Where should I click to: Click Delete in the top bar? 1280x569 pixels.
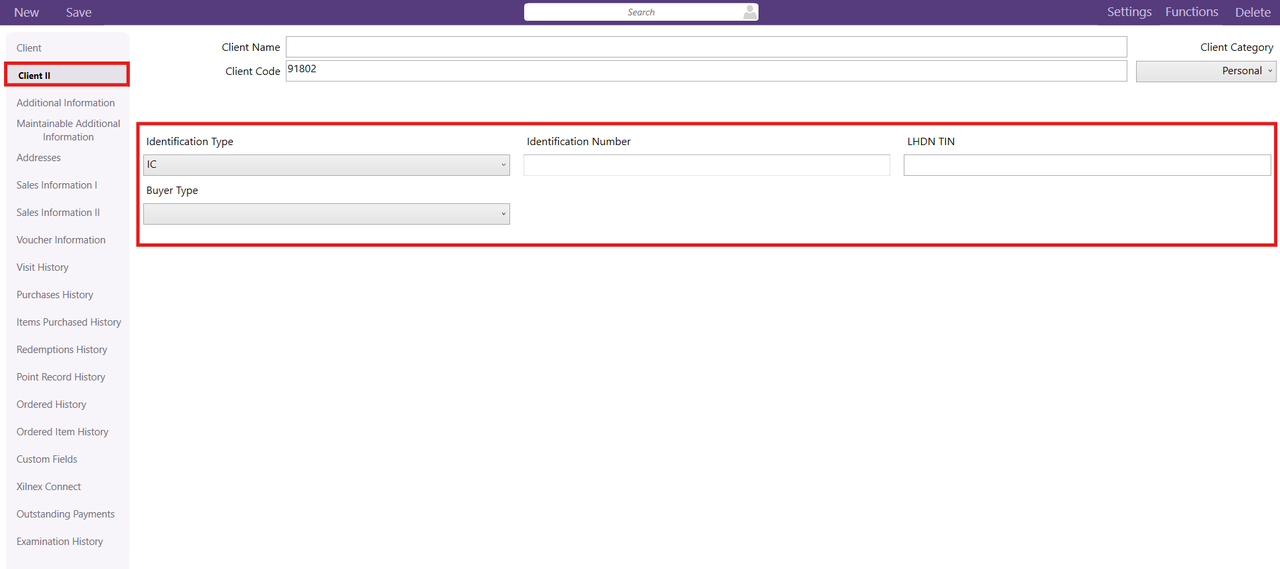click(1252, 12)
